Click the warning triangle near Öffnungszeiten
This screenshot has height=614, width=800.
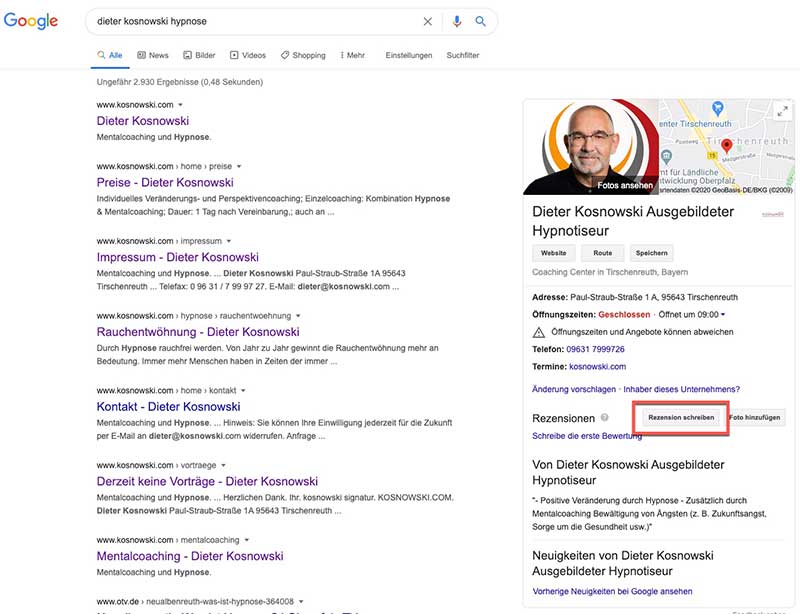coord(537,333)
